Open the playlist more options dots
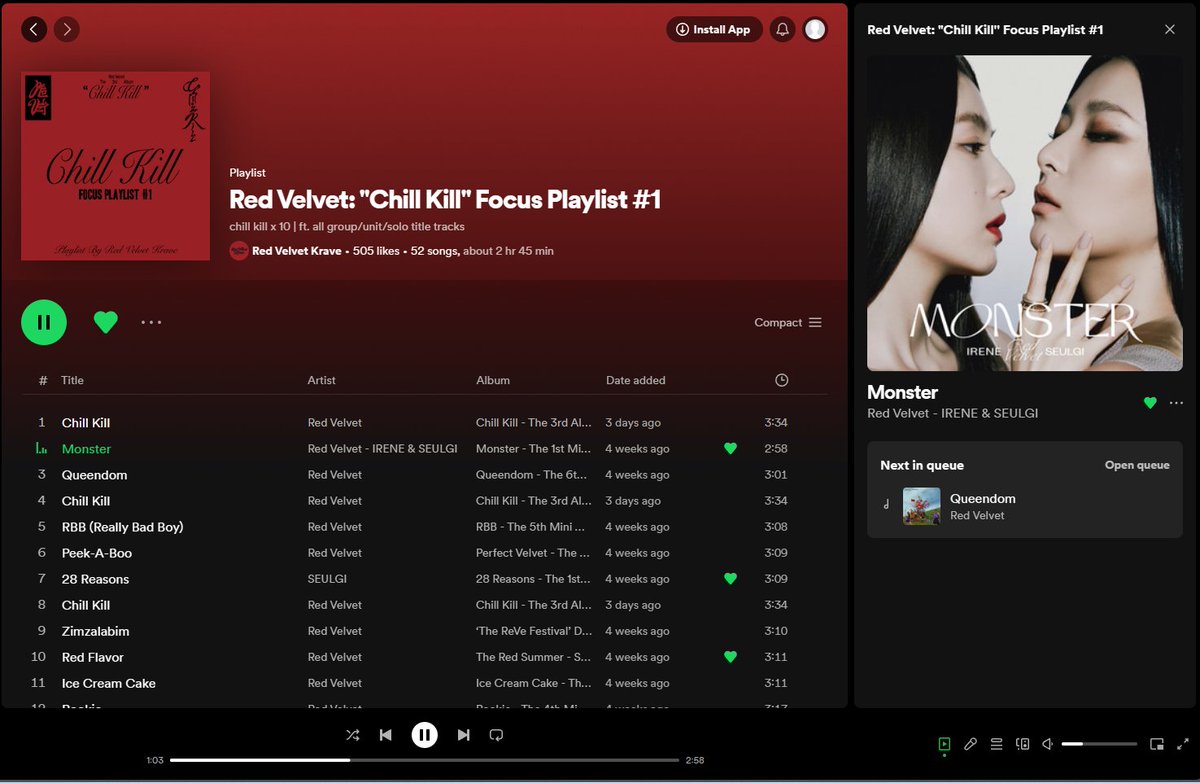Image resolution: width=1200 pixels, height=783 pixels. coord(151,322)
